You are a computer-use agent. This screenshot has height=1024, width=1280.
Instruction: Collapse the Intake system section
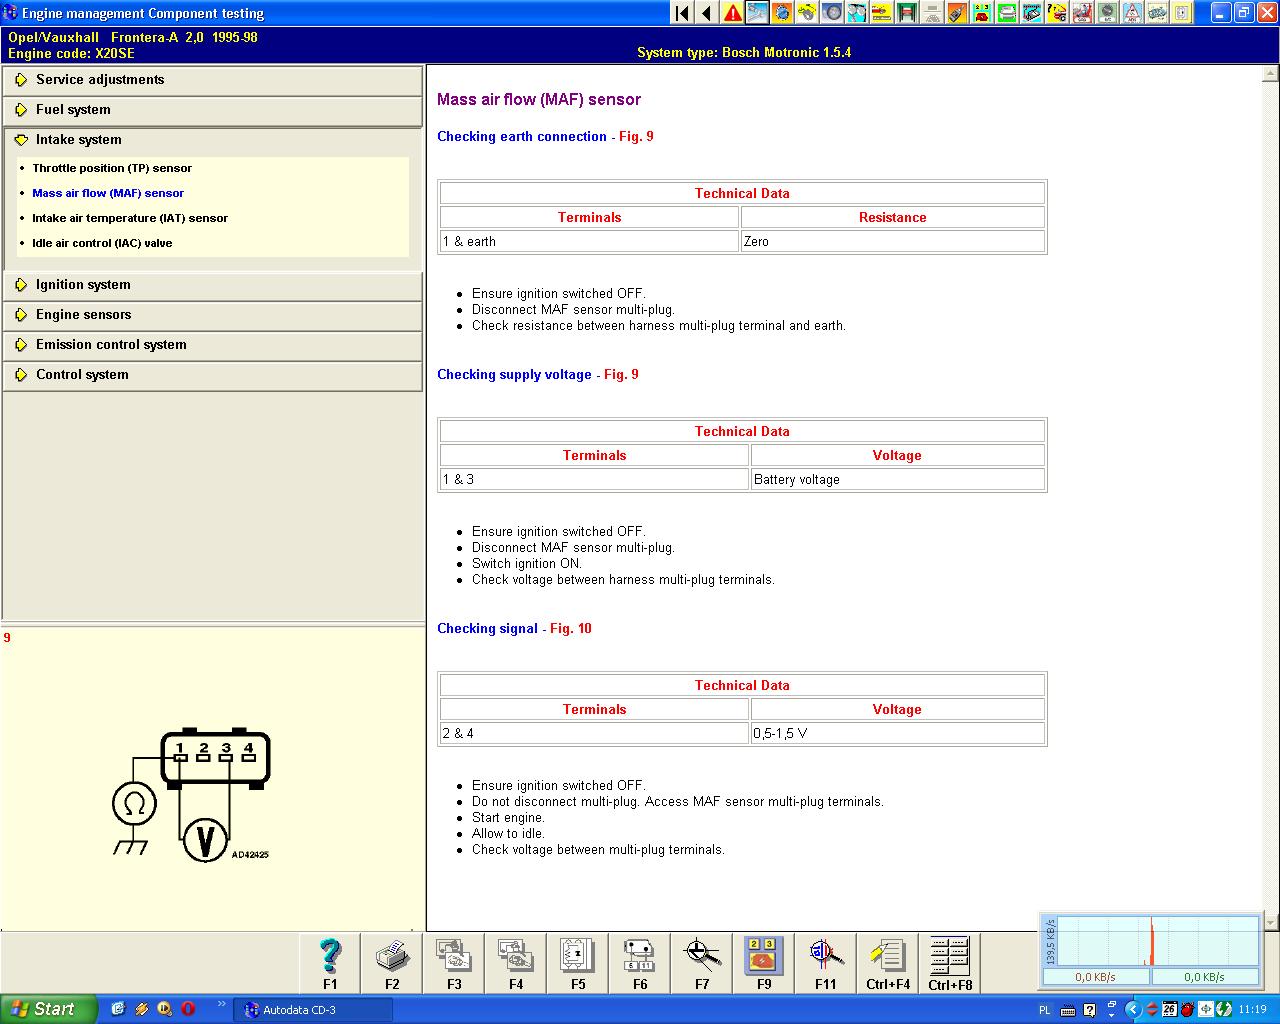(78, 140)
